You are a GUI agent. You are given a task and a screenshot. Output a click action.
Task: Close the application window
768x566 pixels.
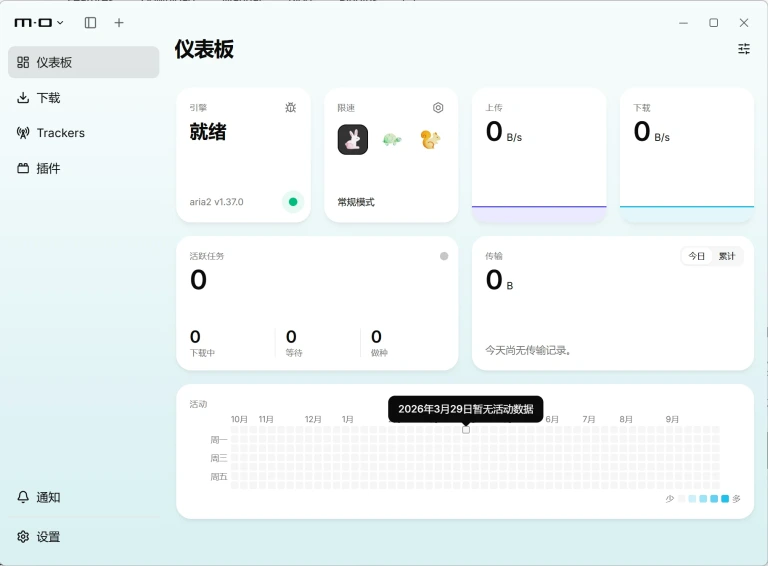(744, 23)
